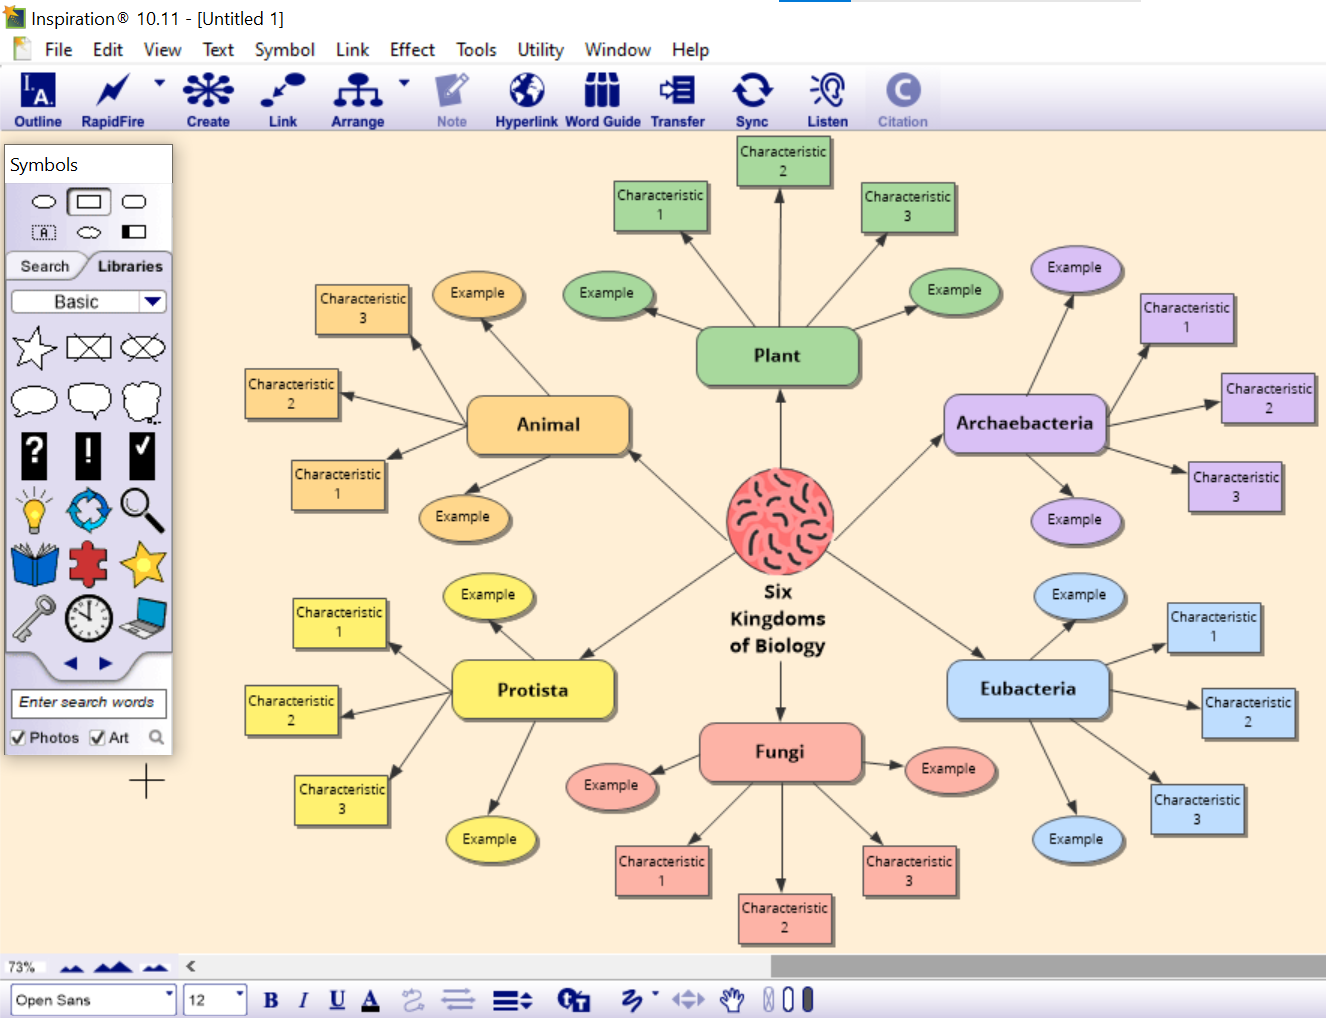Insert a Hyperlink using the globe icon

(x=527, y=100)
